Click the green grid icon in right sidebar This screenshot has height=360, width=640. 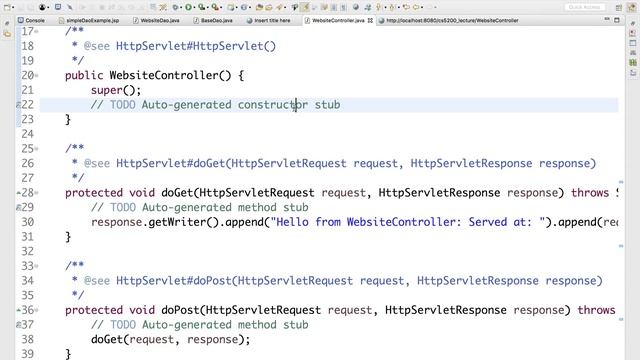(x=633, y=62)
